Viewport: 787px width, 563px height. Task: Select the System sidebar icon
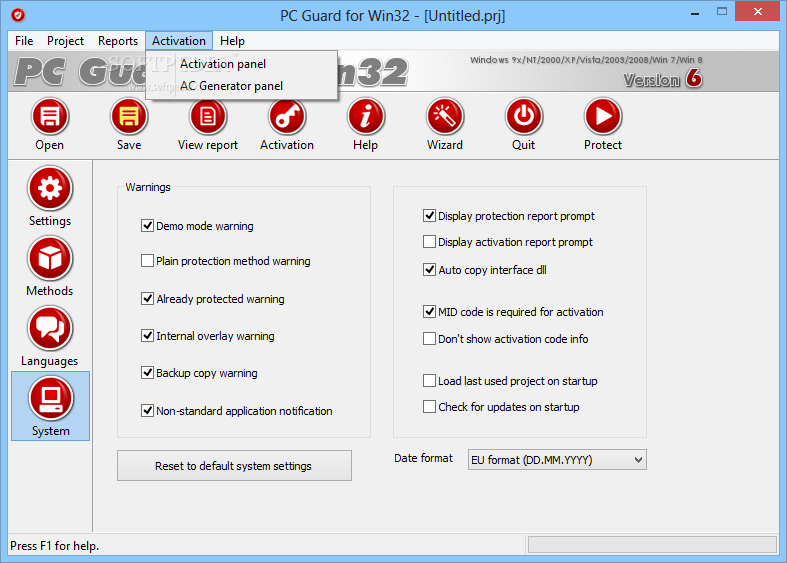coord(51,399)
